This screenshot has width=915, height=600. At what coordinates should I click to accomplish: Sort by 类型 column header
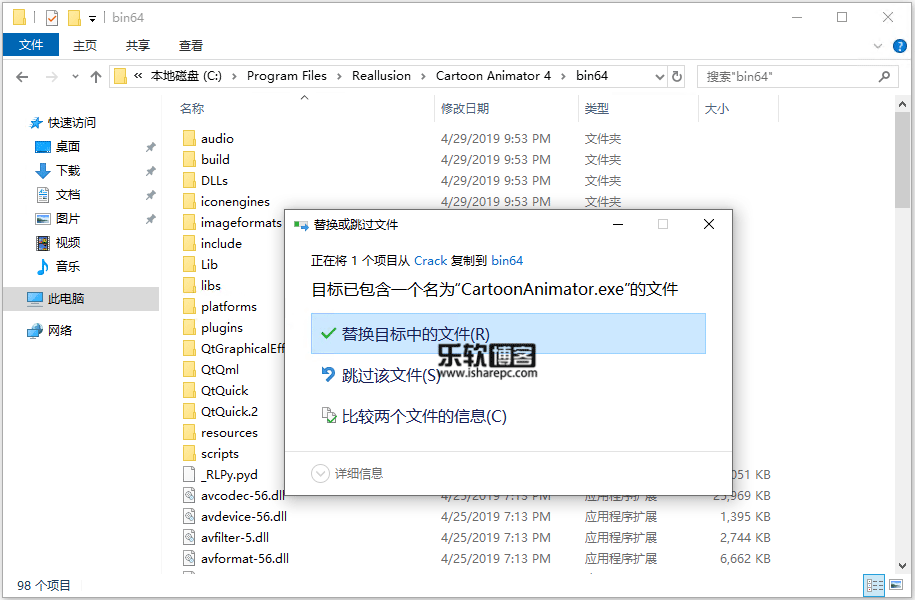pyautogui.click(x=596, y=109)
